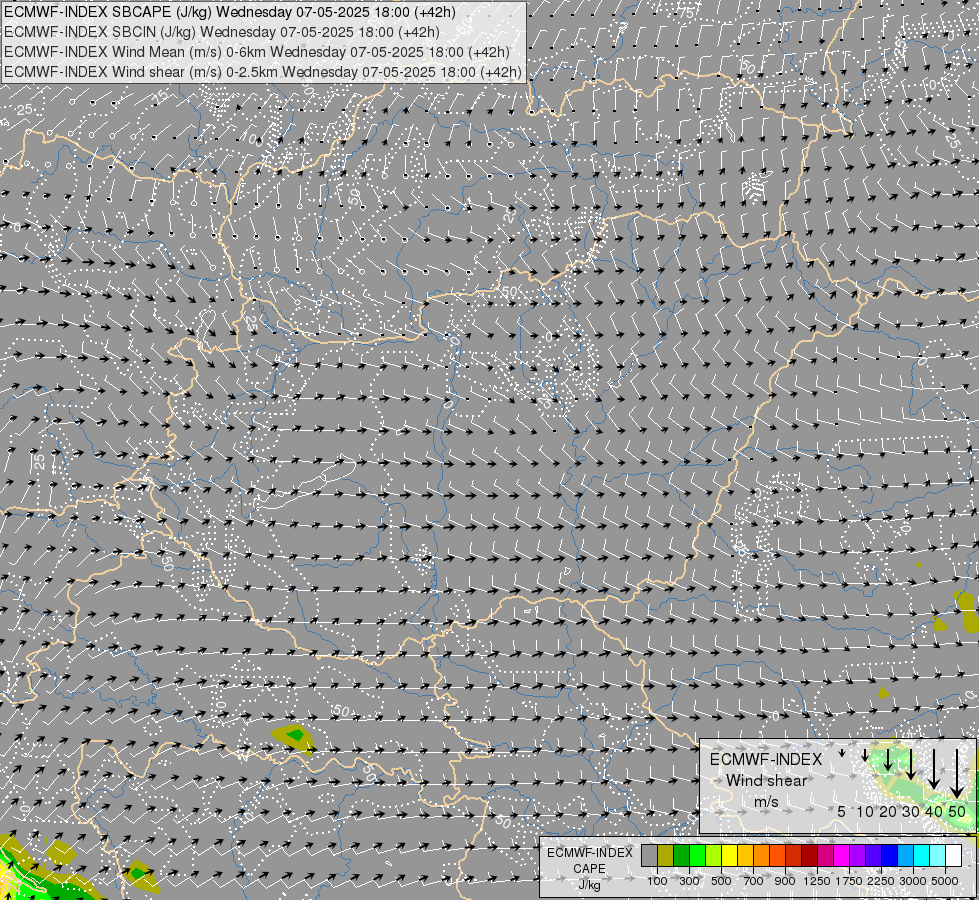The width and height of the screenshot is (979, 900).
Task: Choose the pure yellow CAPE swatch after 500
Action: coord(730,855)
